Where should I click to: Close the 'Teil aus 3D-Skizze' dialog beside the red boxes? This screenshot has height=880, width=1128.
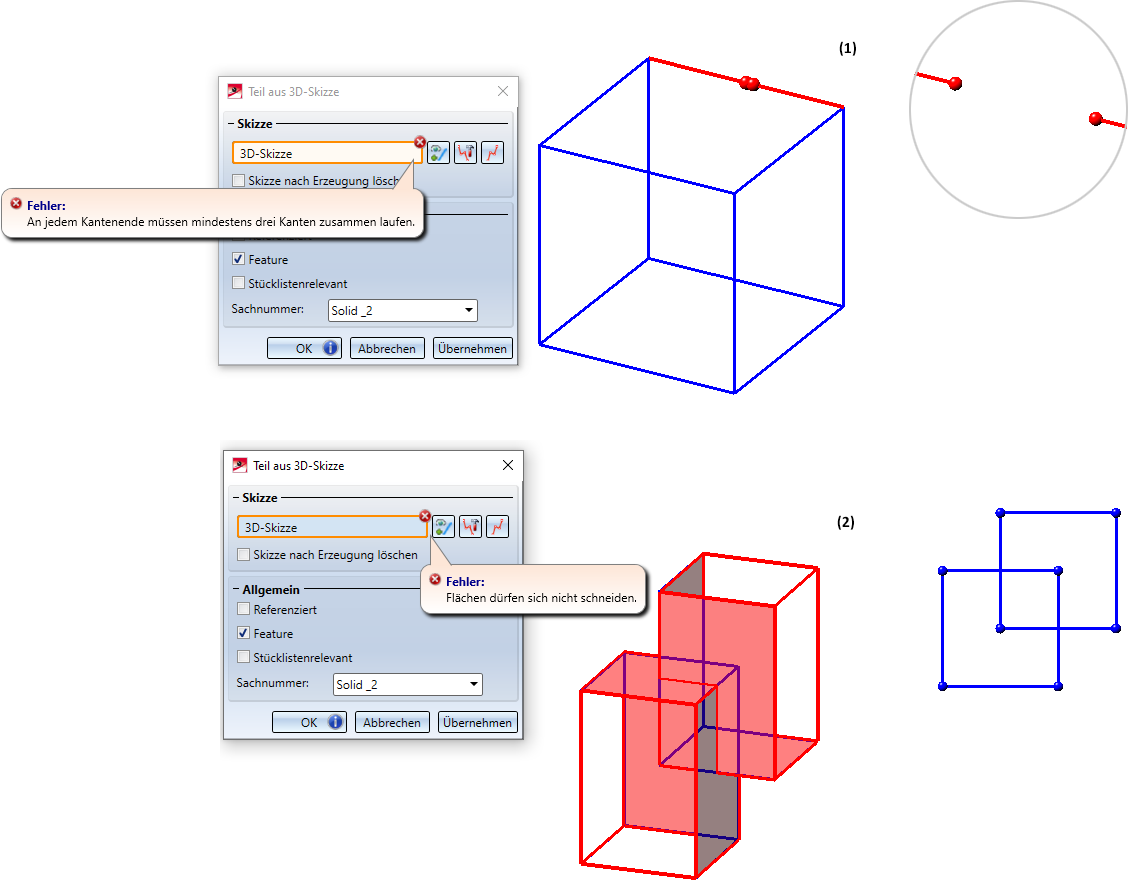(508, 466)
